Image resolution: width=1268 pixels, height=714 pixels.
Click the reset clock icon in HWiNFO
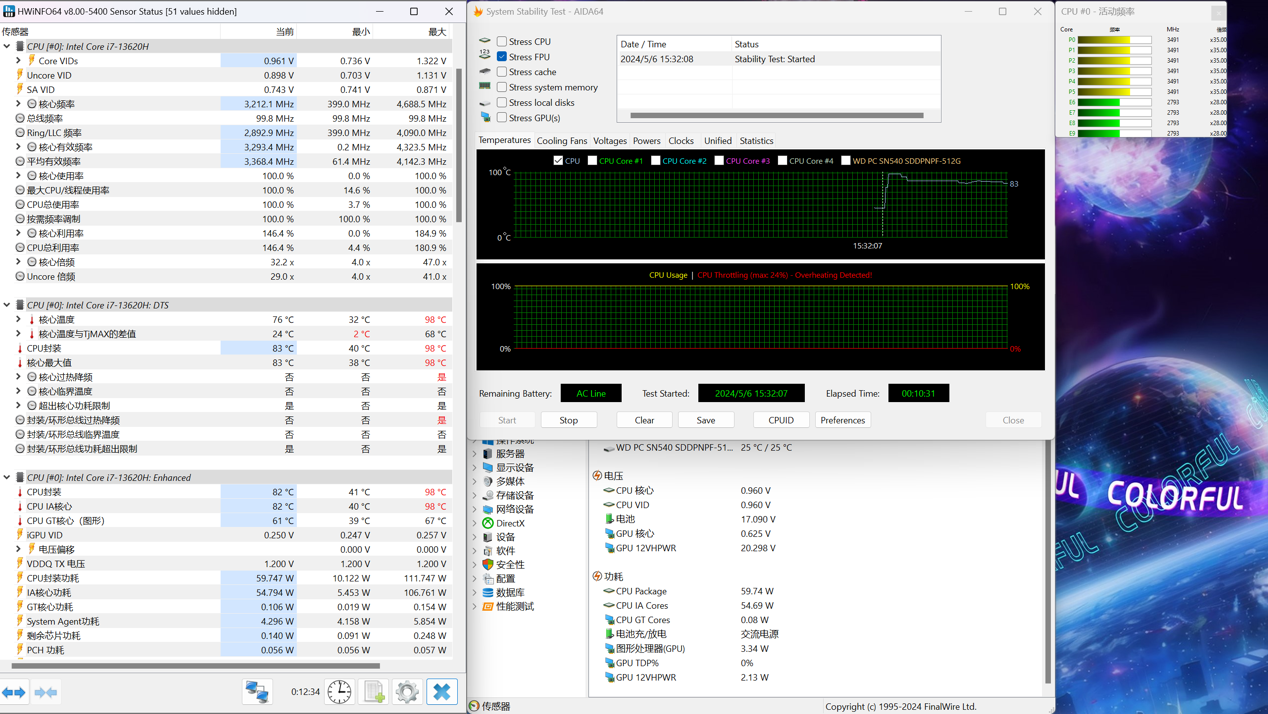coord(340,692)
